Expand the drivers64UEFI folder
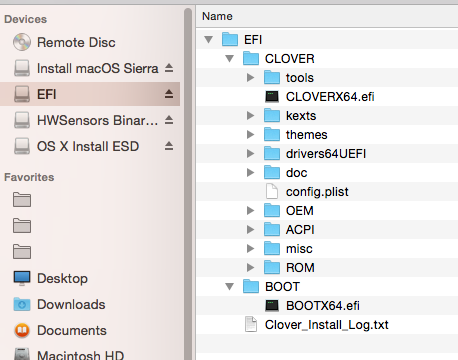 point(250,154)
